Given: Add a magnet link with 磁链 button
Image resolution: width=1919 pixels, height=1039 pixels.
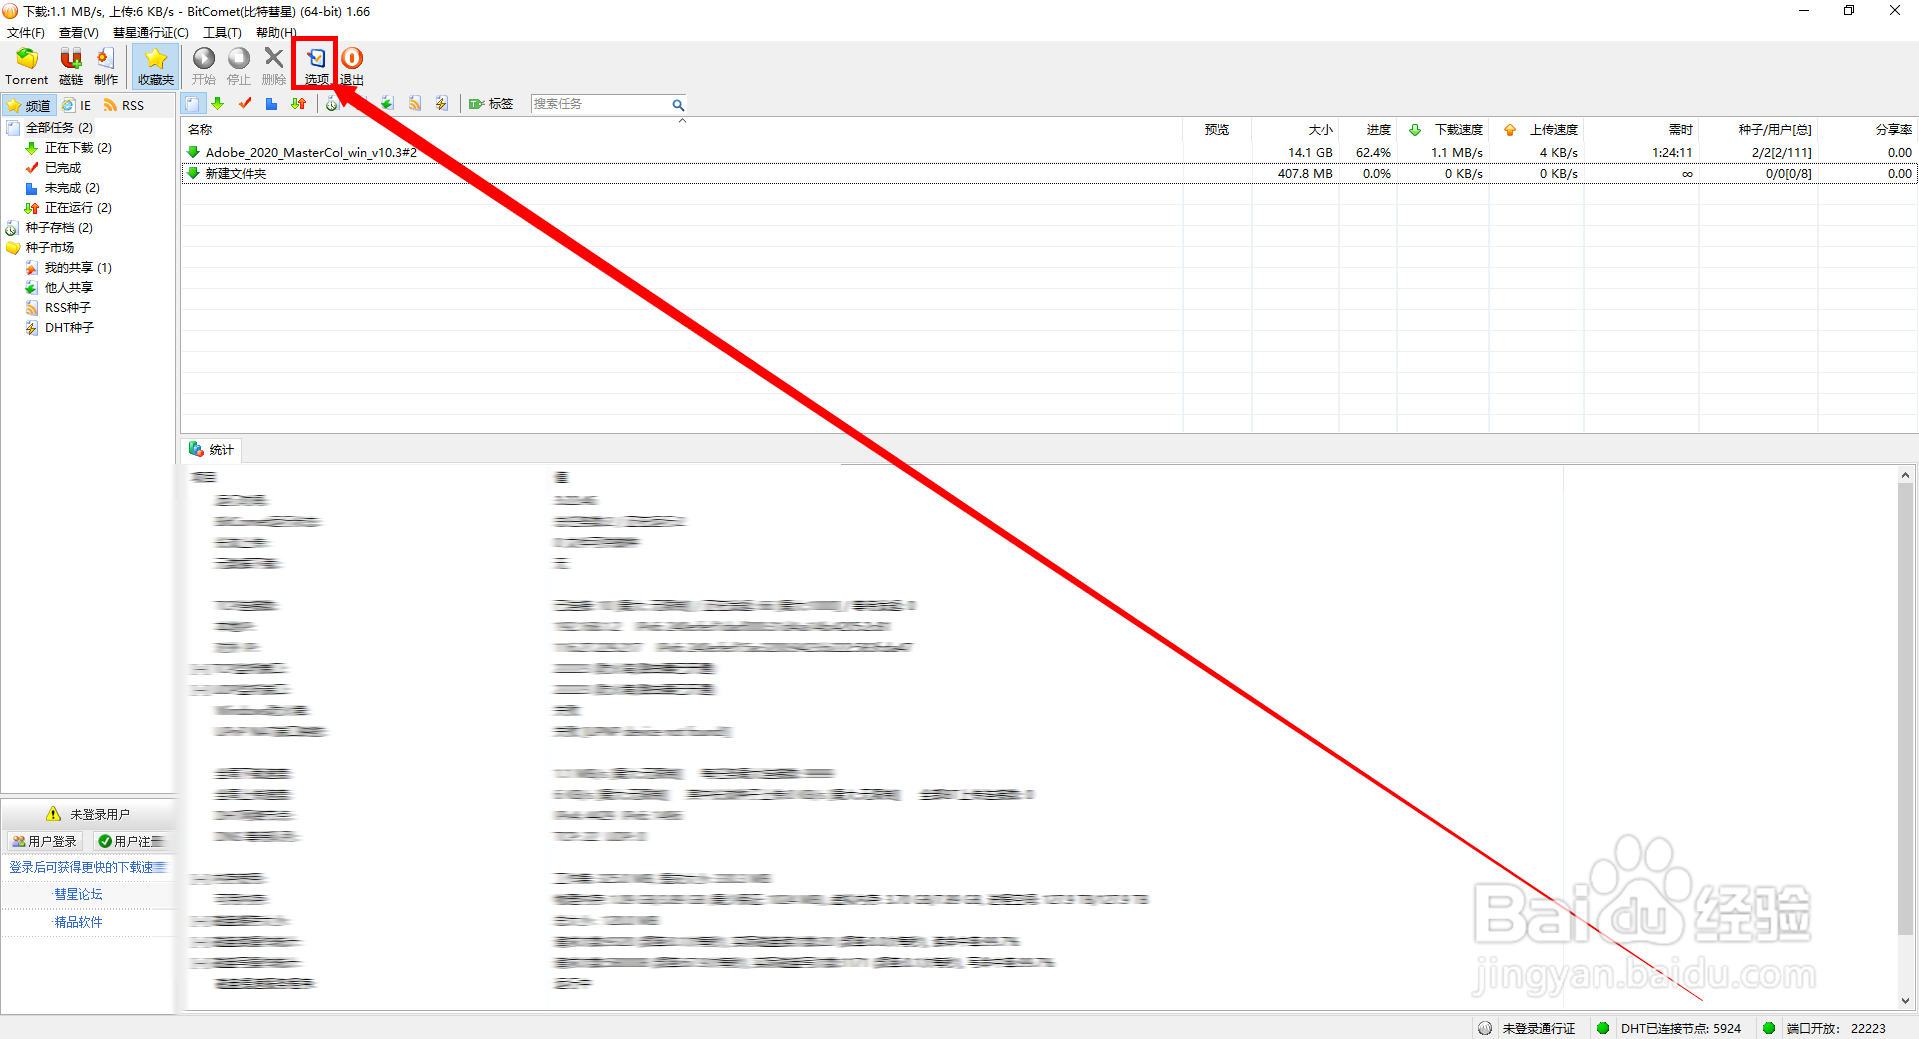Looking at the screenshot, I should pos(71,66).
